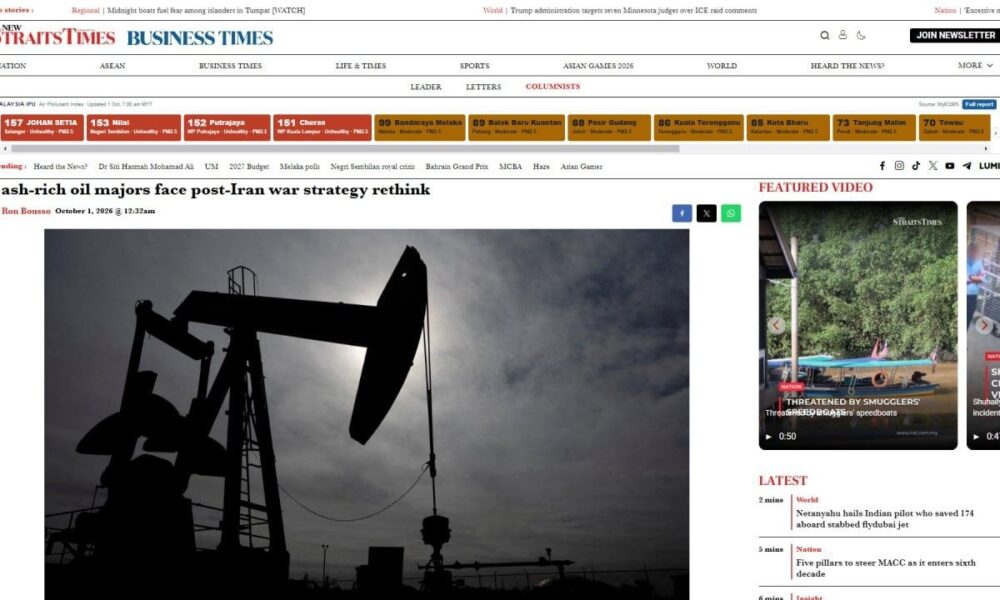1000x600 pixels.
Task: Expand the MORE navigation dropdown
Action: tap(975, 65)
